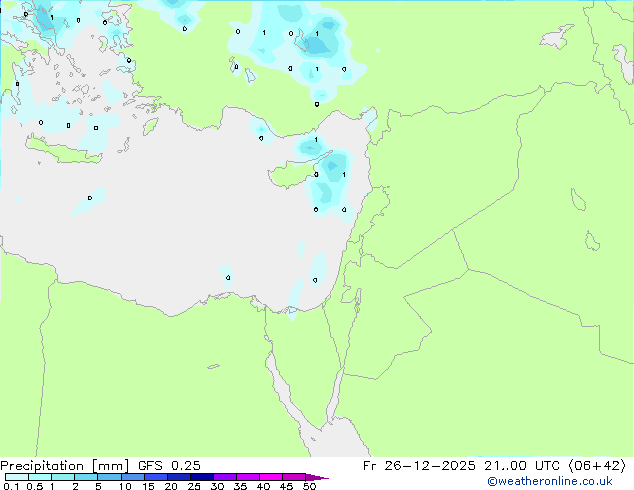
Task: Click the 'GFS 0.25' model label
Action: tap(169, 466)
